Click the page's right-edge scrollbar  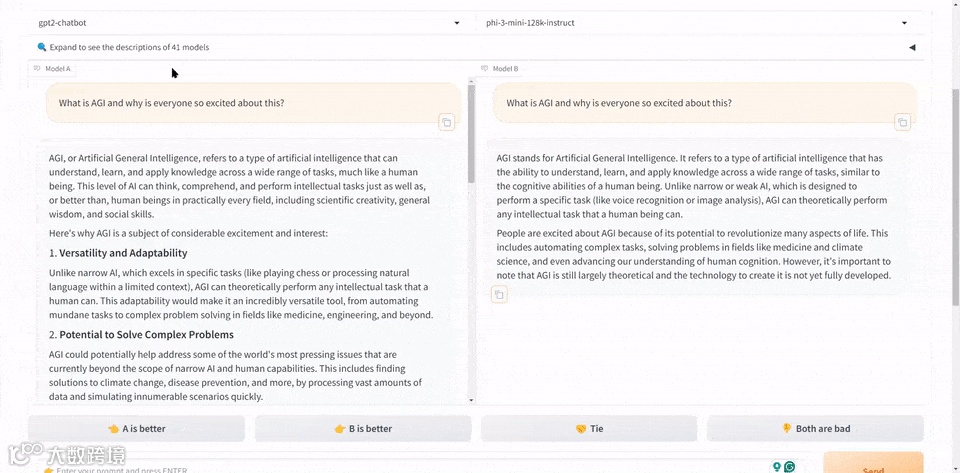point(955,200)
